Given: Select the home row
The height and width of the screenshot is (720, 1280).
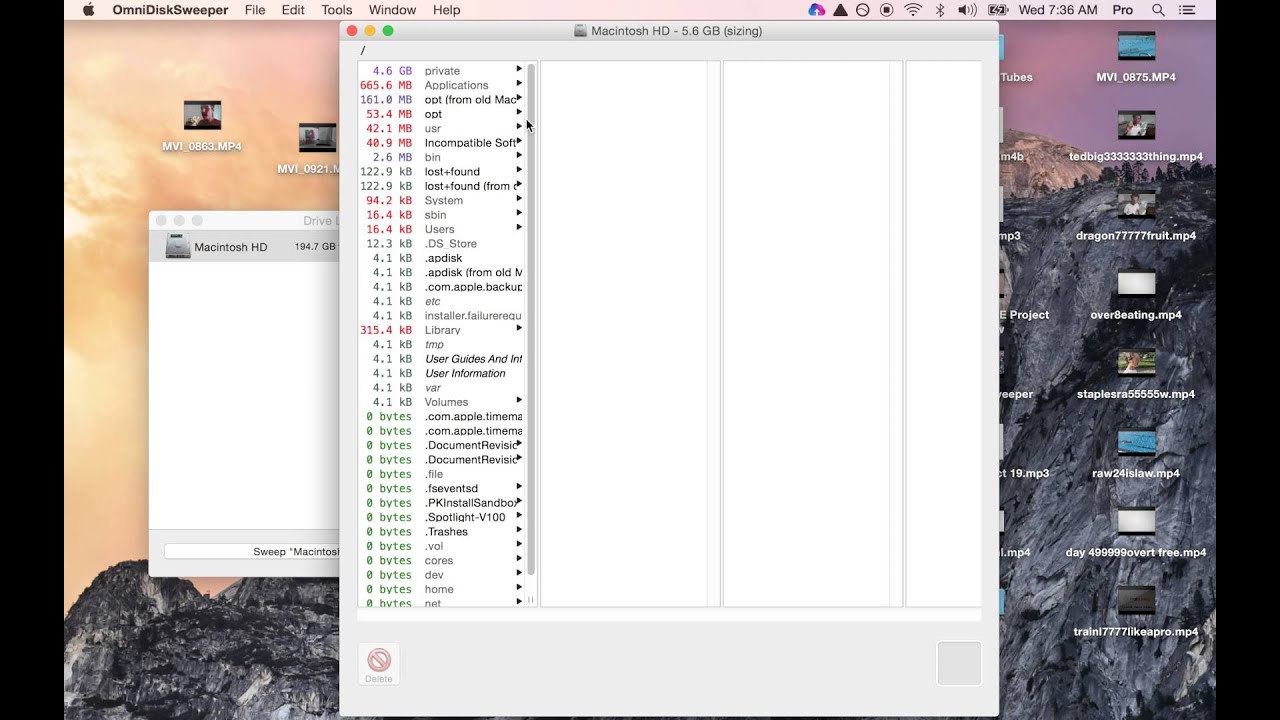Looking at the screenshot, I should pos(441,589).
